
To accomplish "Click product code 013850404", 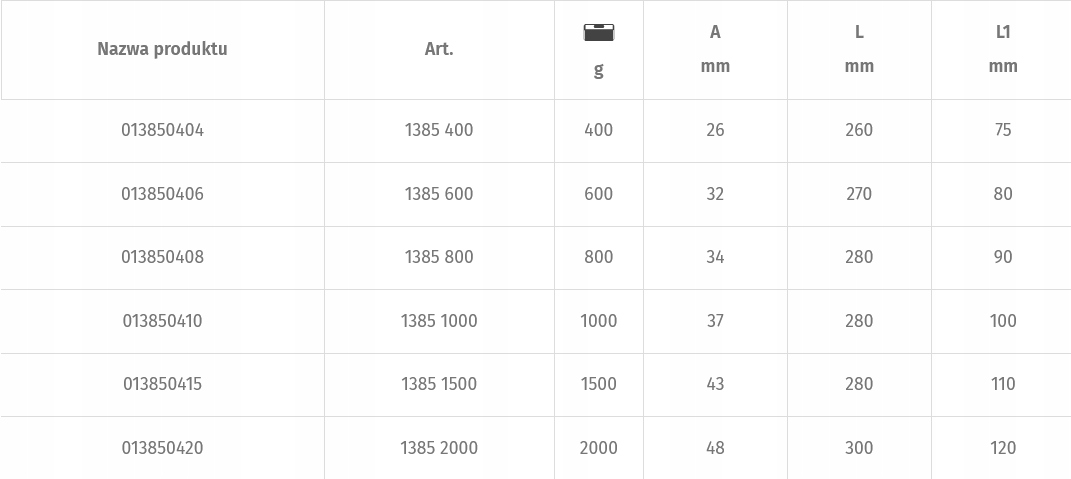I will coord(163,130).
